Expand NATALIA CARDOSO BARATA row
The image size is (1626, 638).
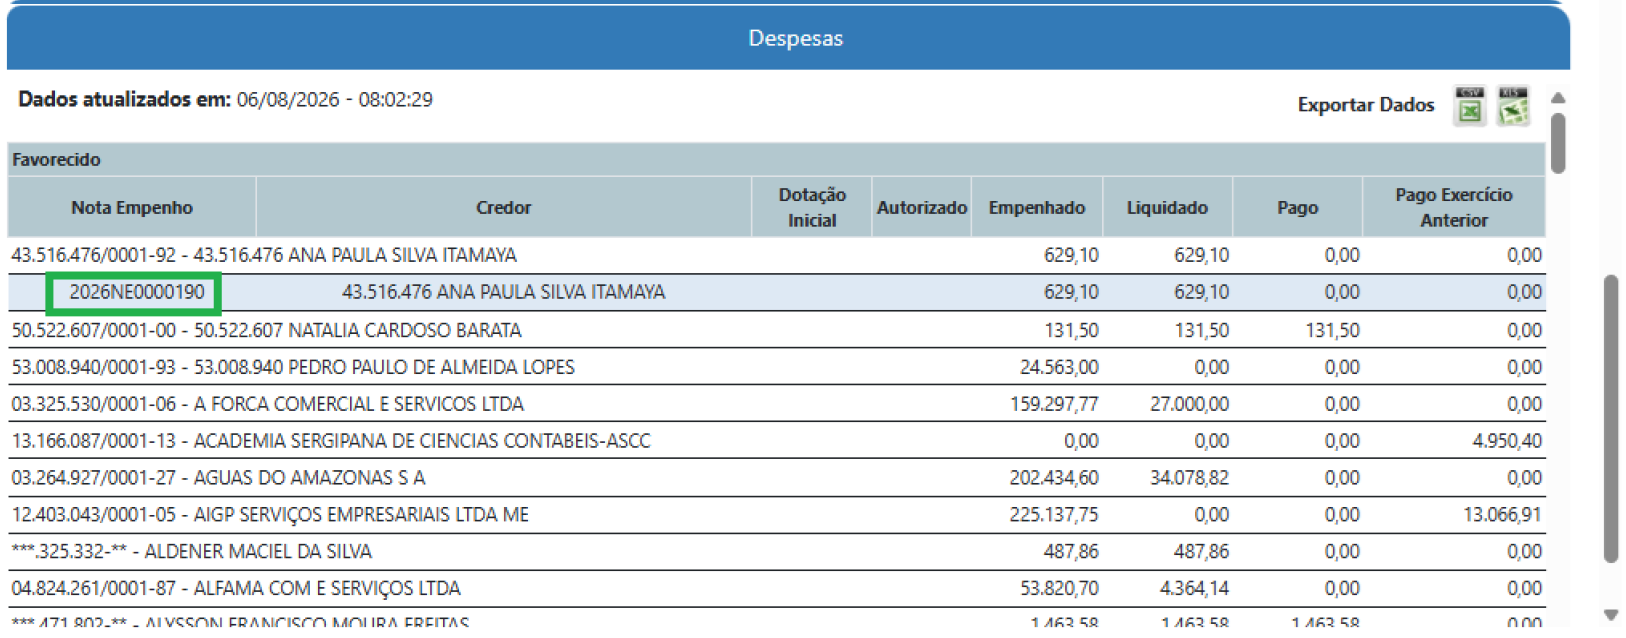click(x=777, y=330)
